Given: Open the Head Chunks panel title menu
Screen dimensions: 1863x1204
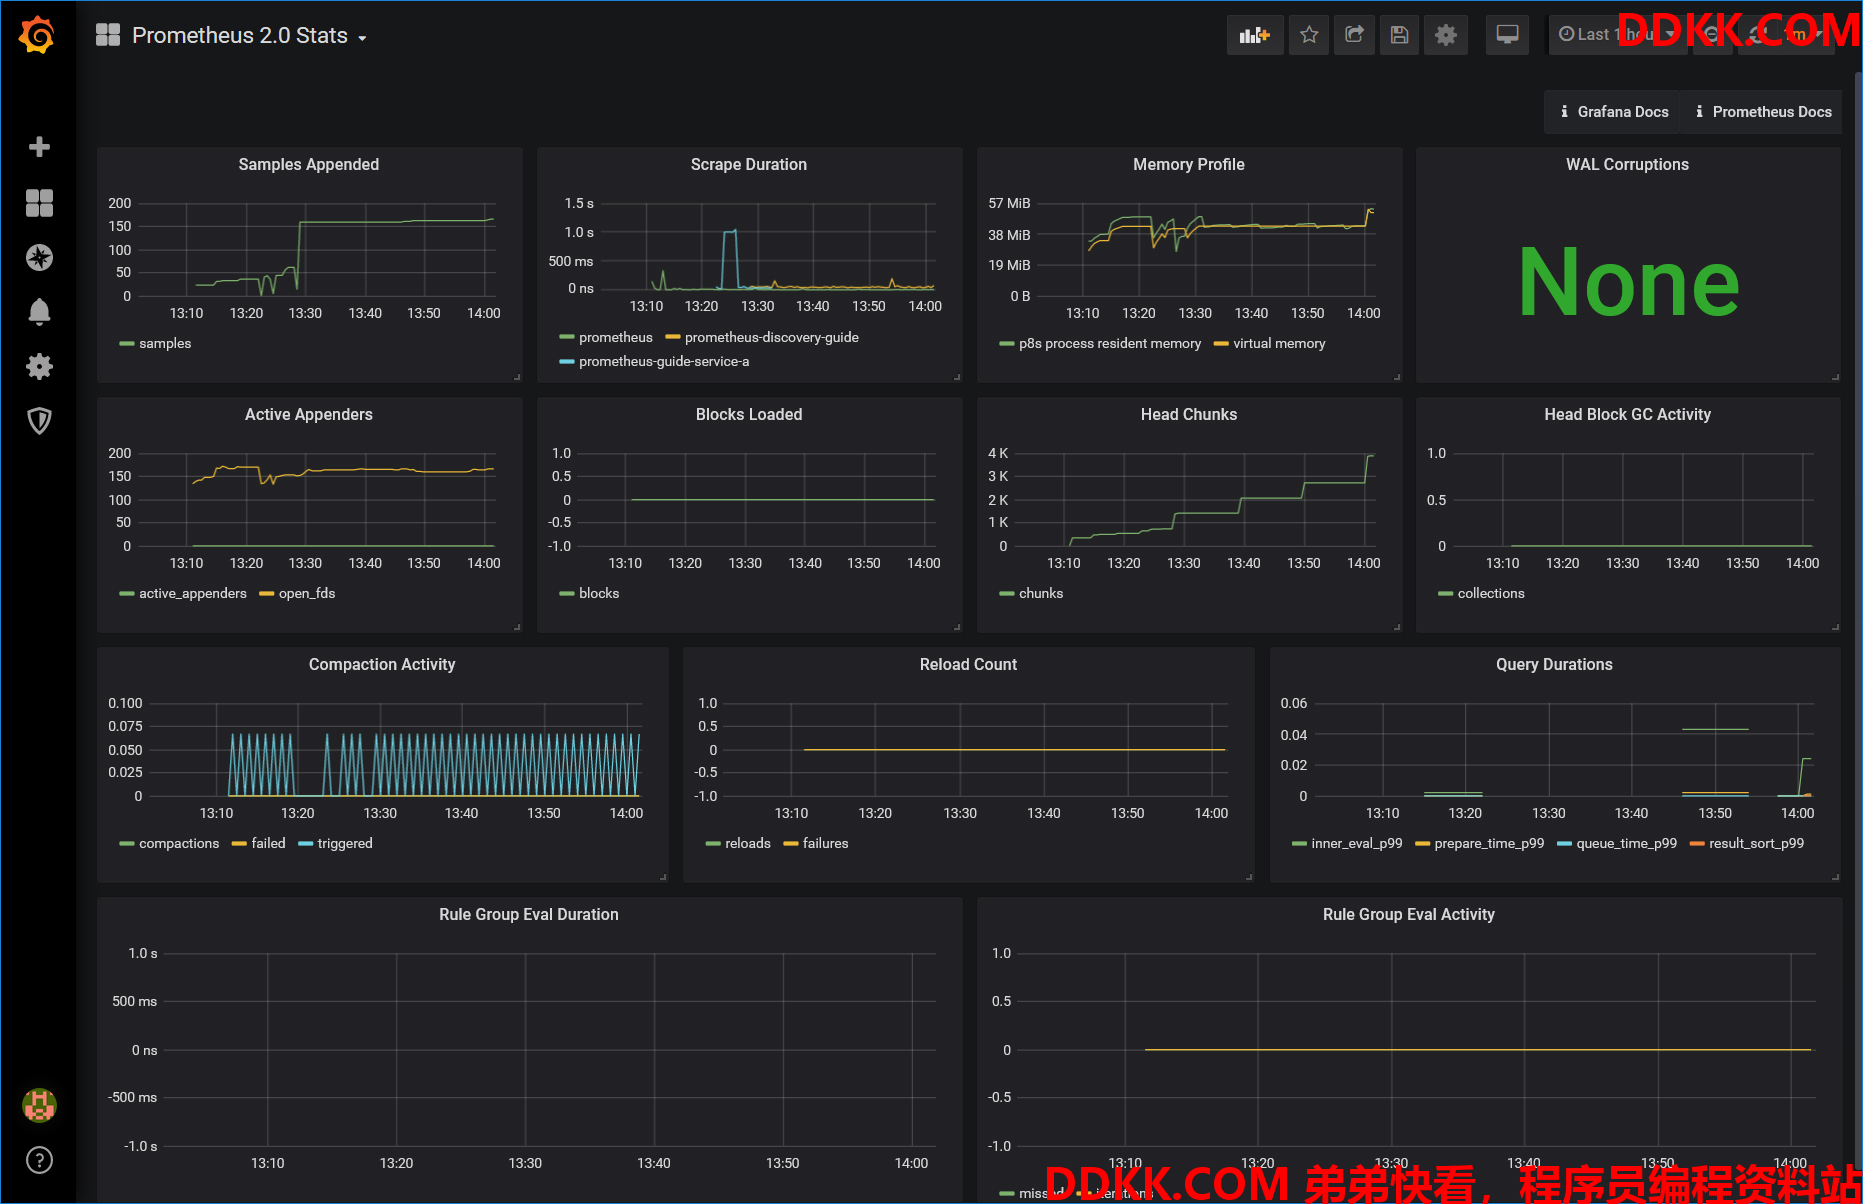Looking at the screenshot, I should (x=1189, y=414).
